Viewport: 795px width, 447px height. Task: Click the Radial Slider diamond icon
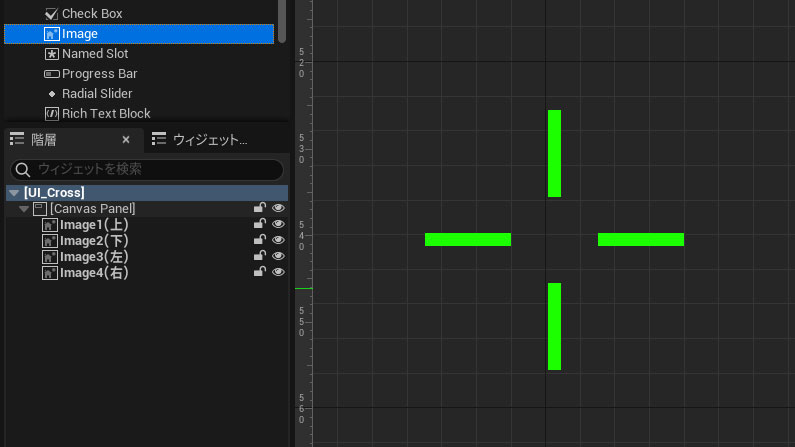click(x=52, y=94)
